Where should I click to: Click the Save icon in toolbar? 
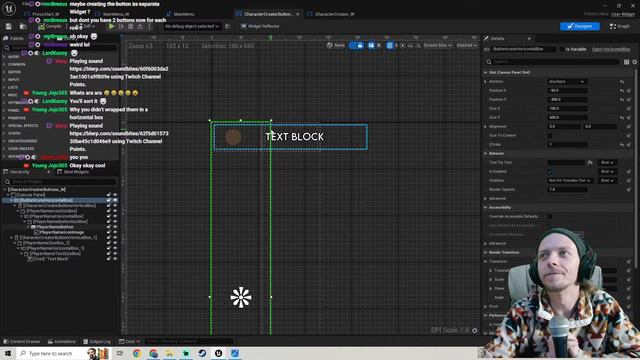click(x=9, y=27)
